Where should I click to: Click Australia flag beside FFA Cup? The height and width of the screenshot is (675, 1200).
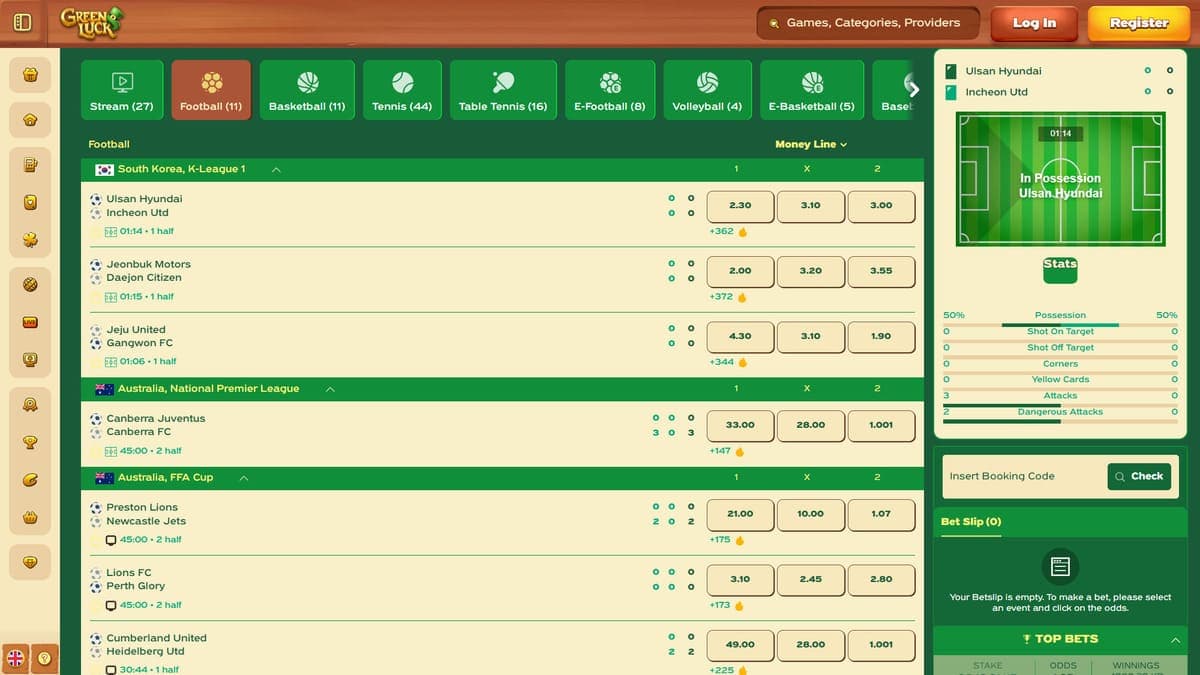104,478
